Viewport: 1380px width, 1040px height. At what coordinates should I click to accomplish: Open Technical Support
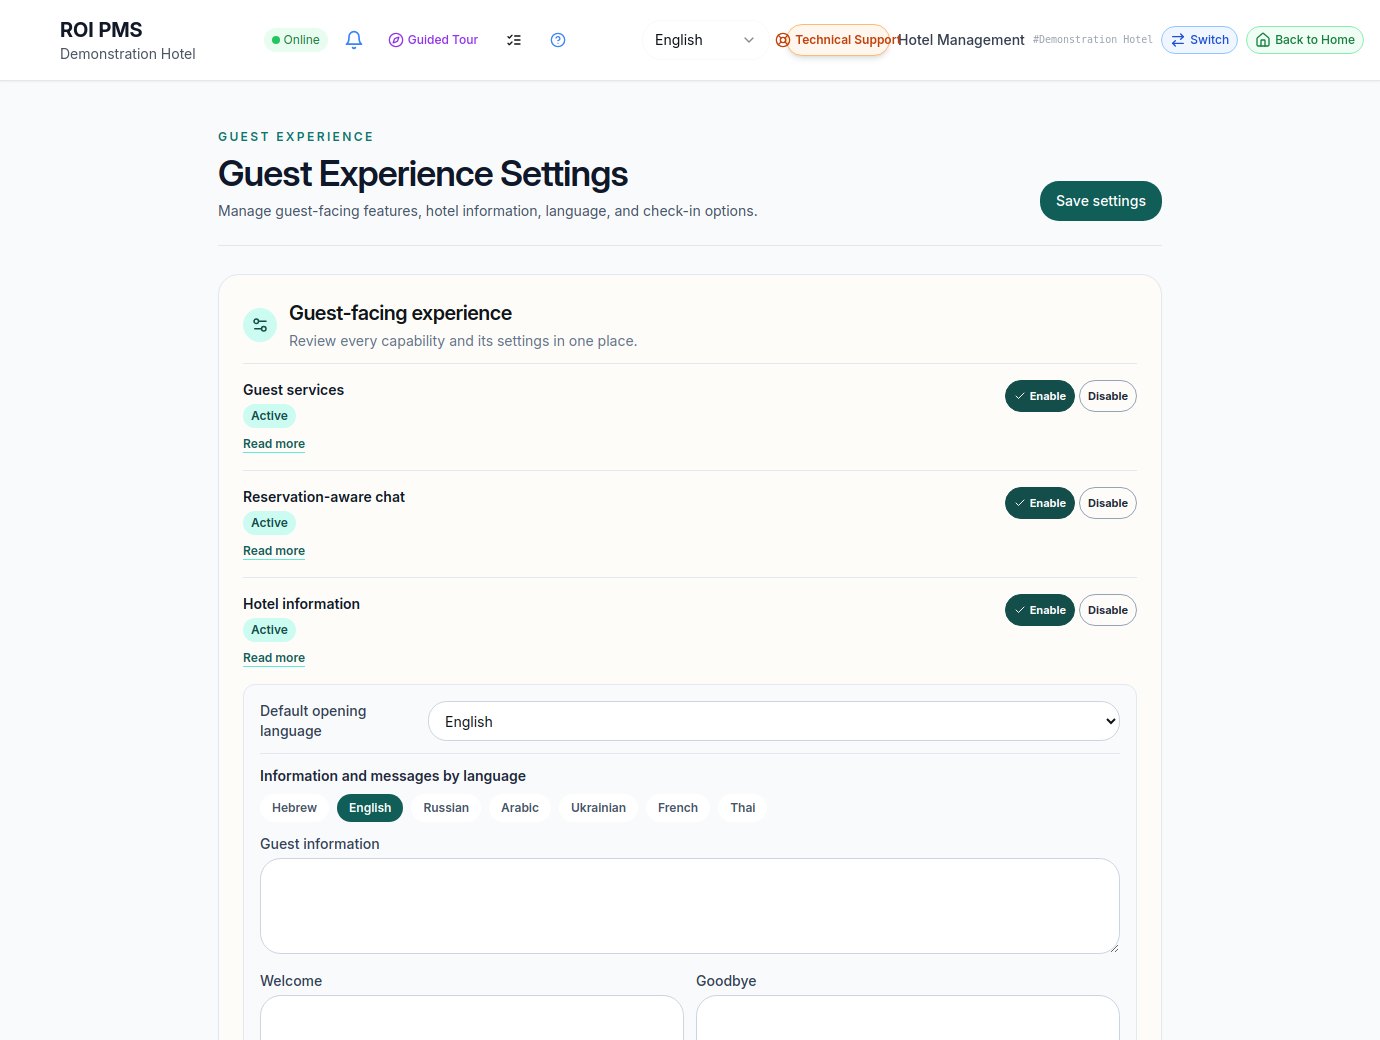(x=838, y=40)
